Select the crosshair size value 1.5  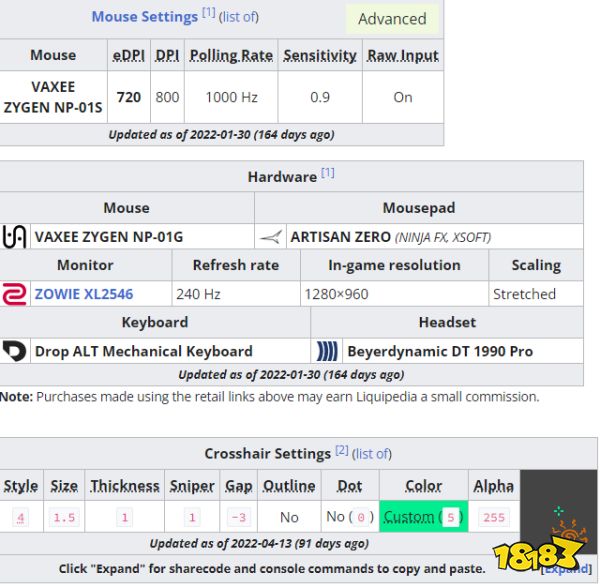[64, 518]
